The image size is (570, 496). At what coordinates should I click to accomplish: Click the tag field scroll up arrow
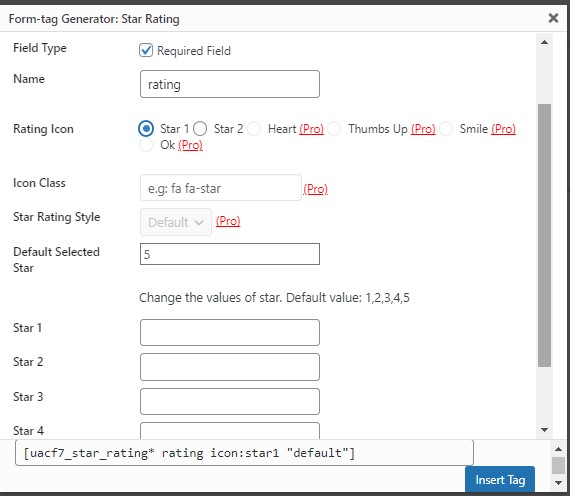(x=558, y=449)
